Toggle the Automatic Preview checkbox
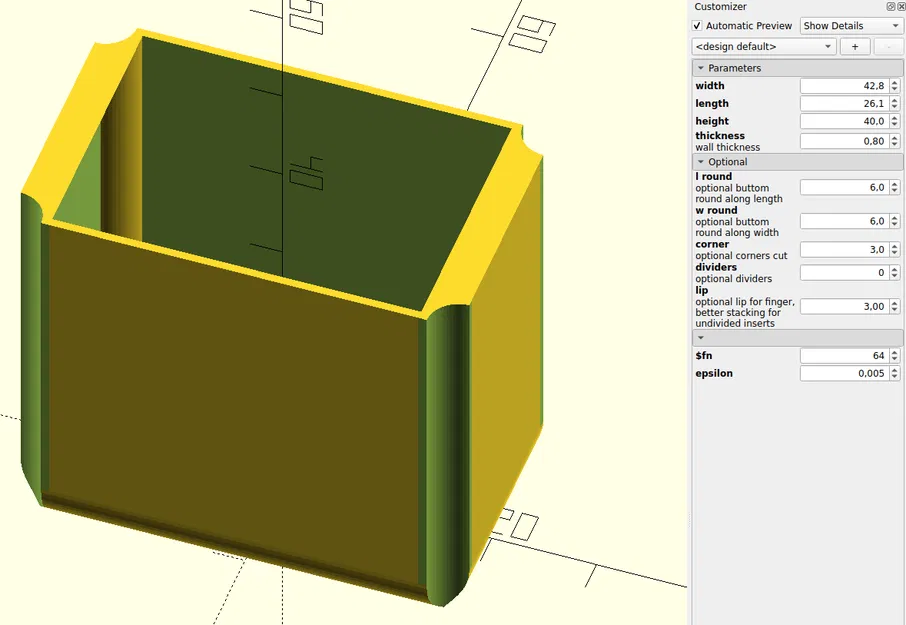The height and width of the screenshot is (625, 906). (x=698, y=25)
